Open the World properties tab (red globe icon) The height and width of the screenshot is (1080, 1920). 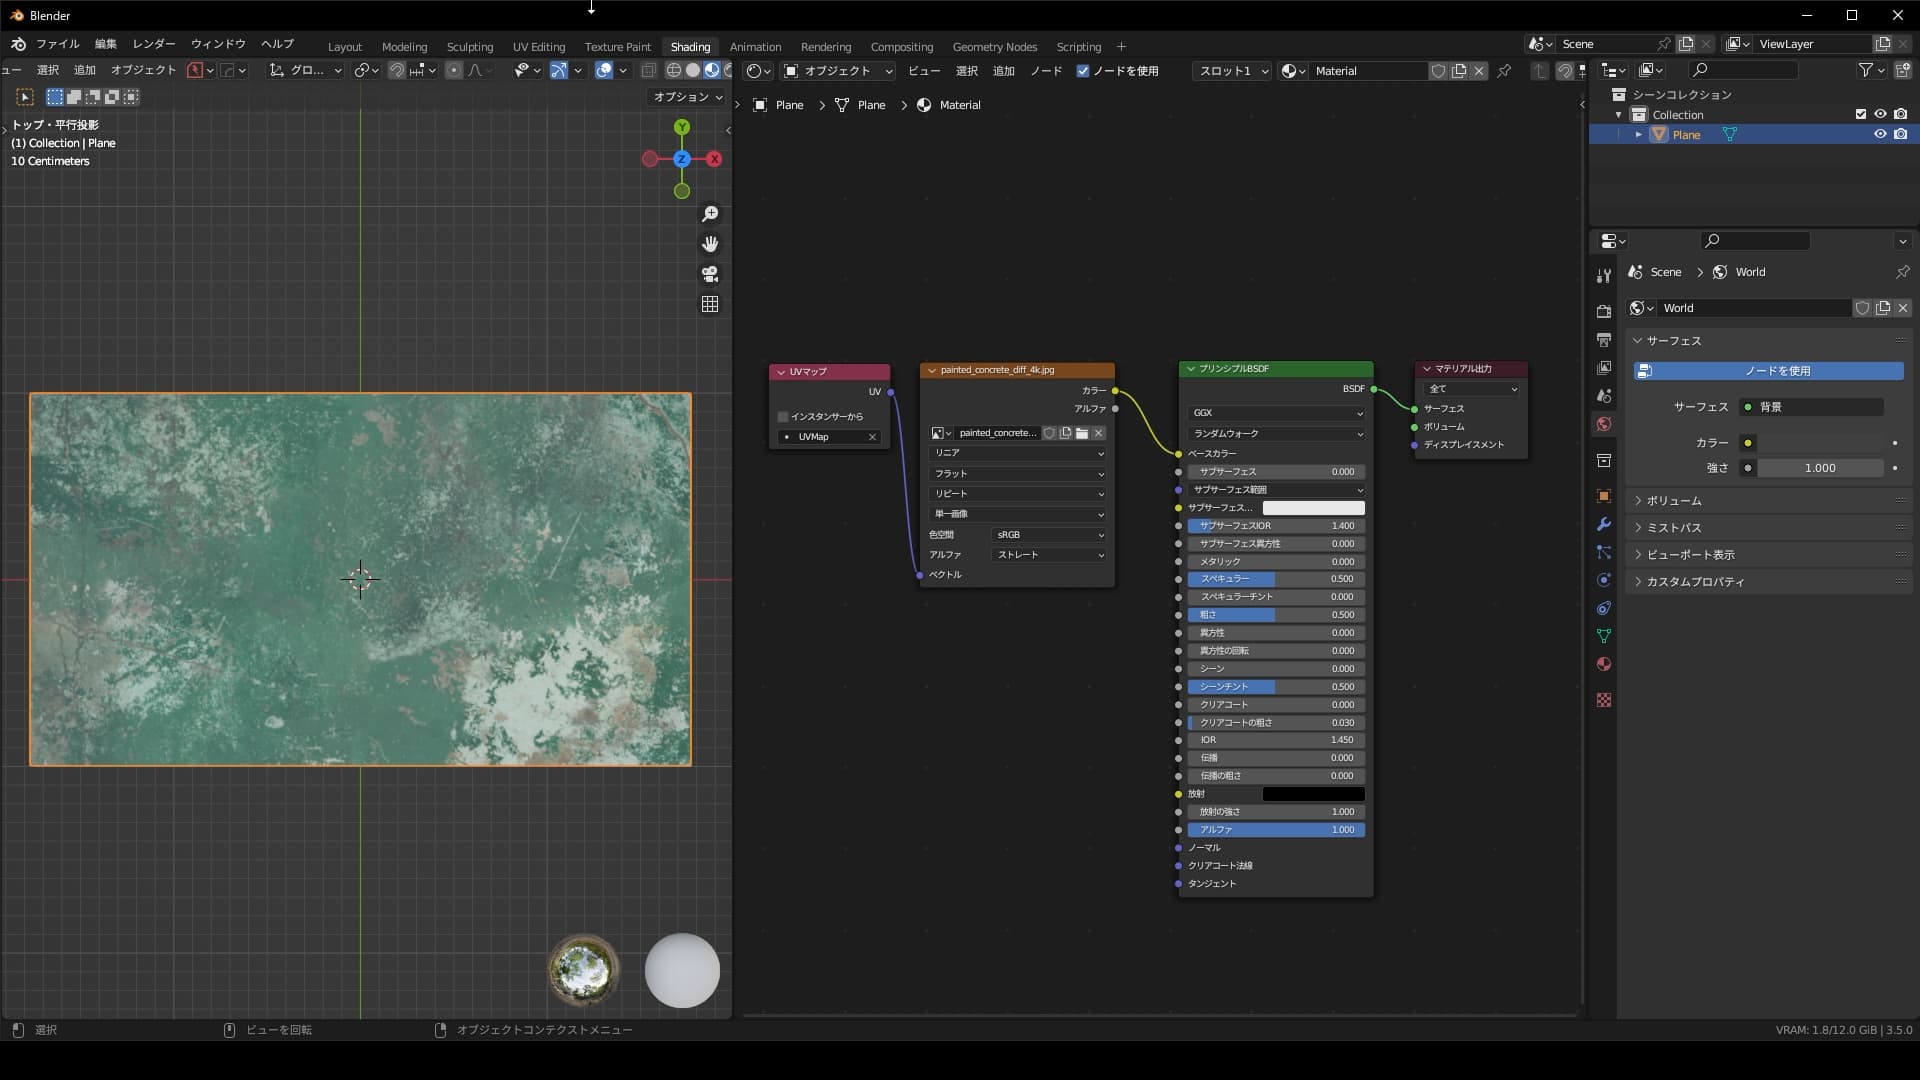pyautogui.click(x=1603, y=423)
